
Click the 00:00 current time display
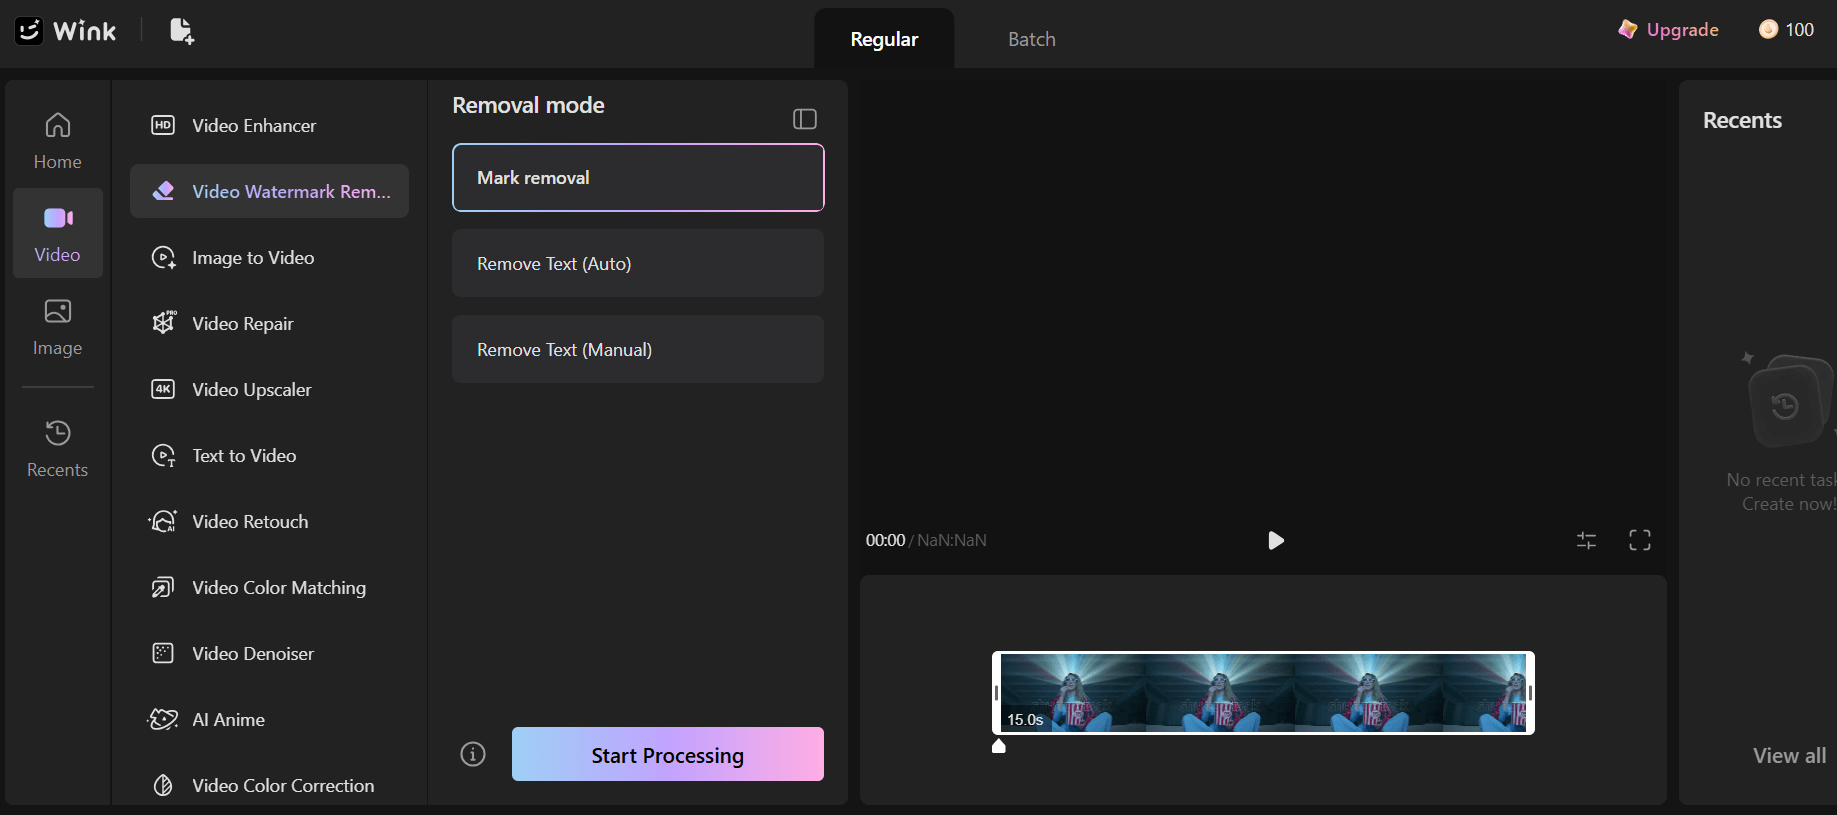point(885,540)
